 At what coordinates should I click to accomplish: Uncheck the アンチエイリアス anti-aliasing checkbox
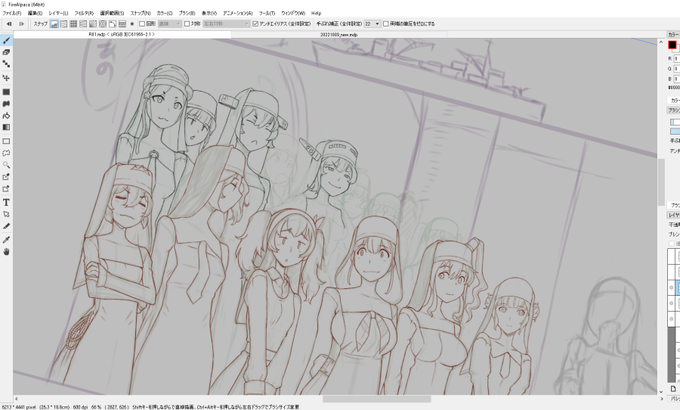pyautogui.click(x=255, y=24)
